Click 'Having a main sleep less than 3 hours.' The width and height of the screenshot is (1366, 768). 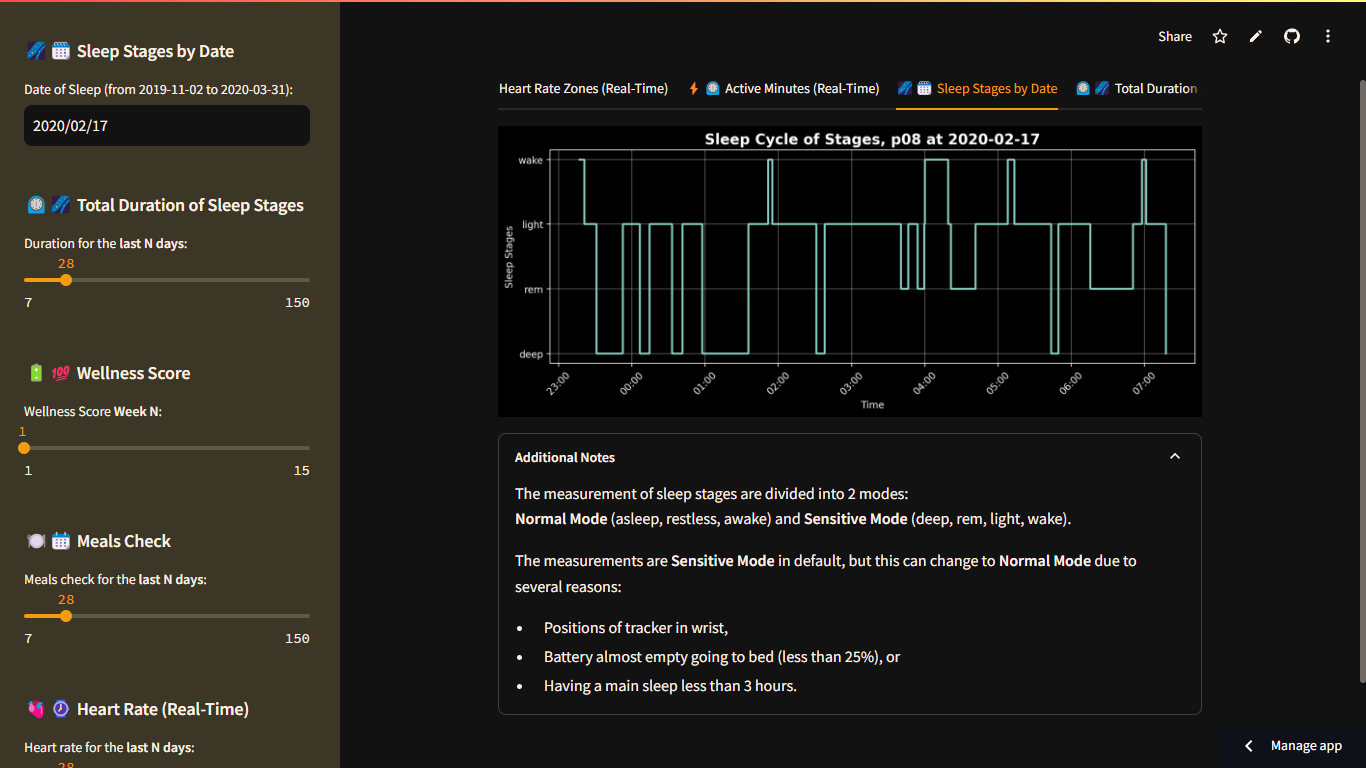670,686
